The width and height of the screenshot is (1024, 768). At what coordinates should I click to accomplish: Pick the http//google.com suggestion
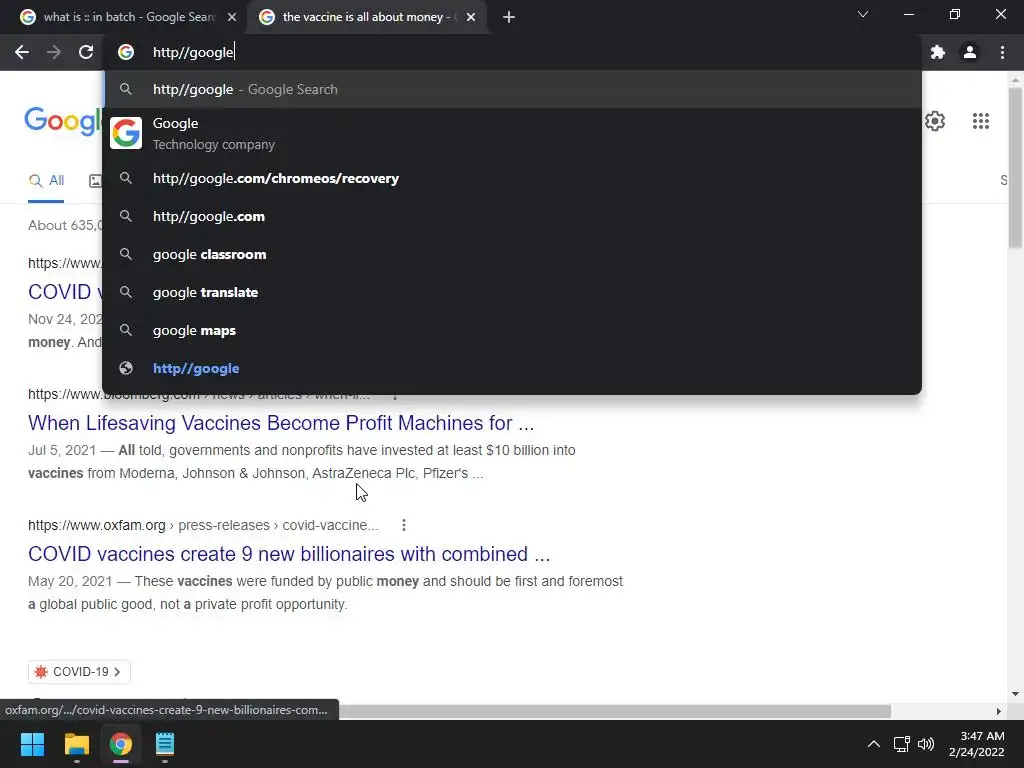pos(512,216)
